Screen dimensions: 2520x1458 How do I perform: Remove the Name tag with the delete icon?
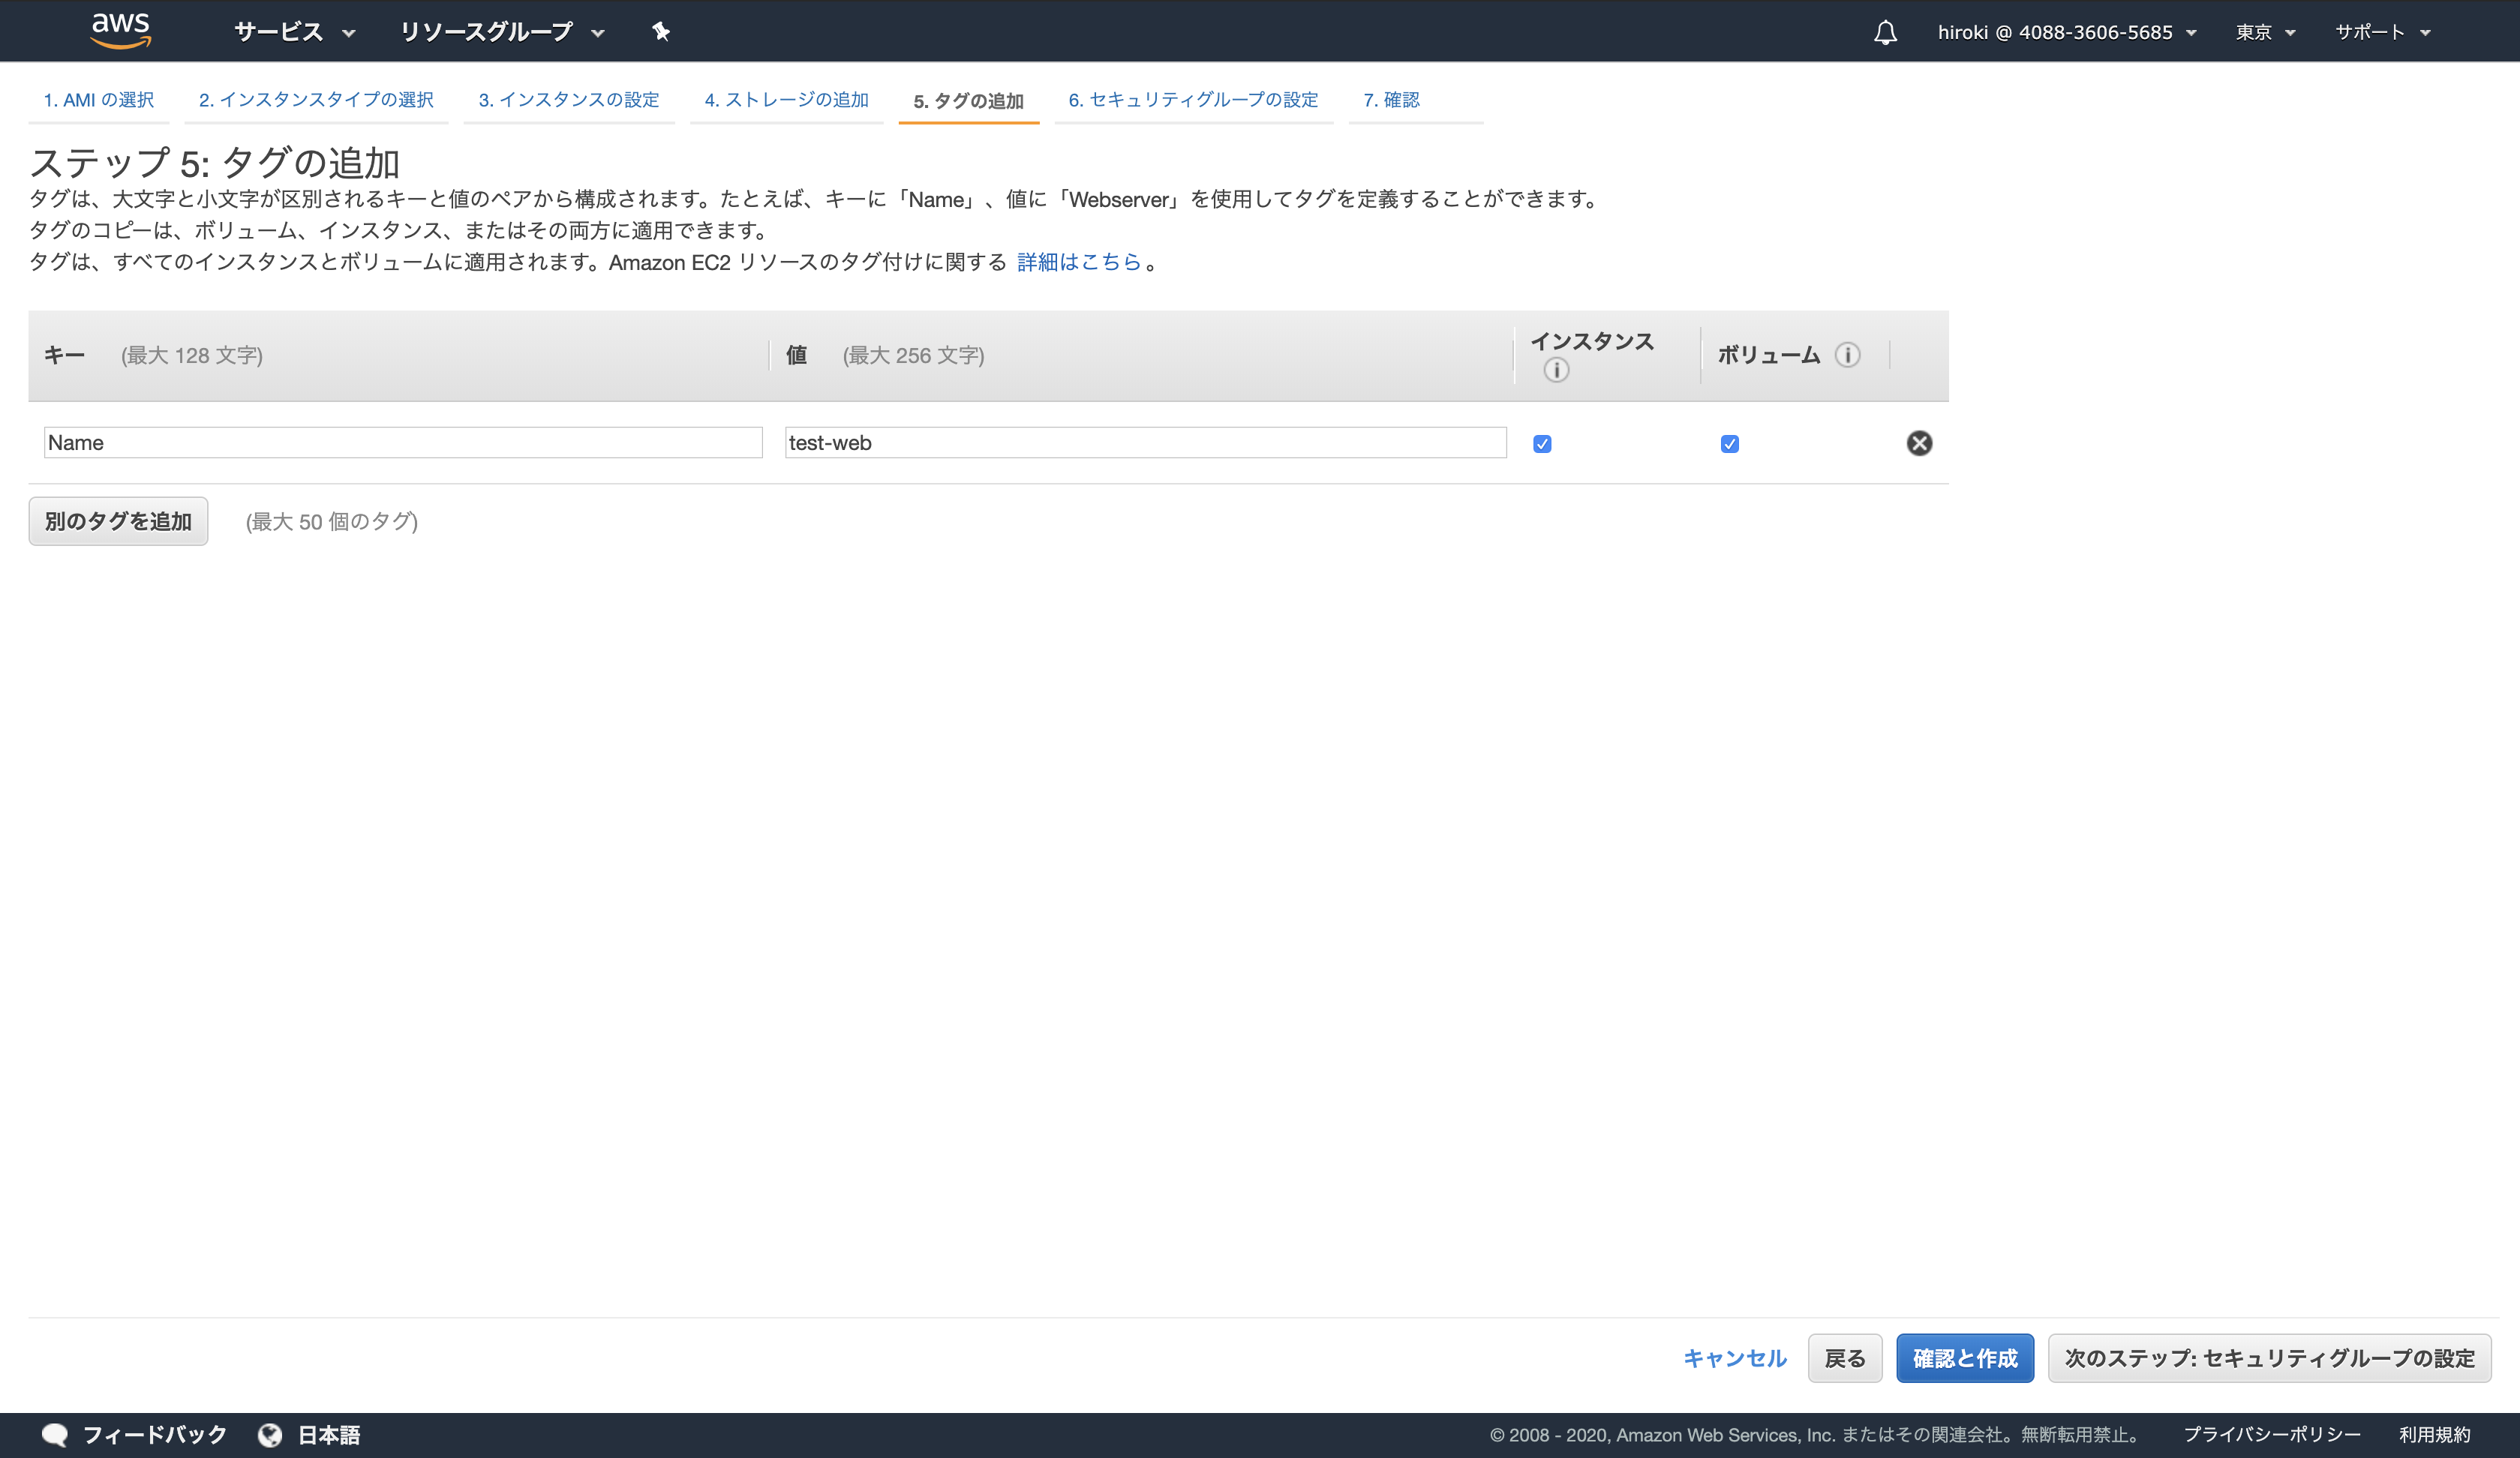coord(1919,443)
